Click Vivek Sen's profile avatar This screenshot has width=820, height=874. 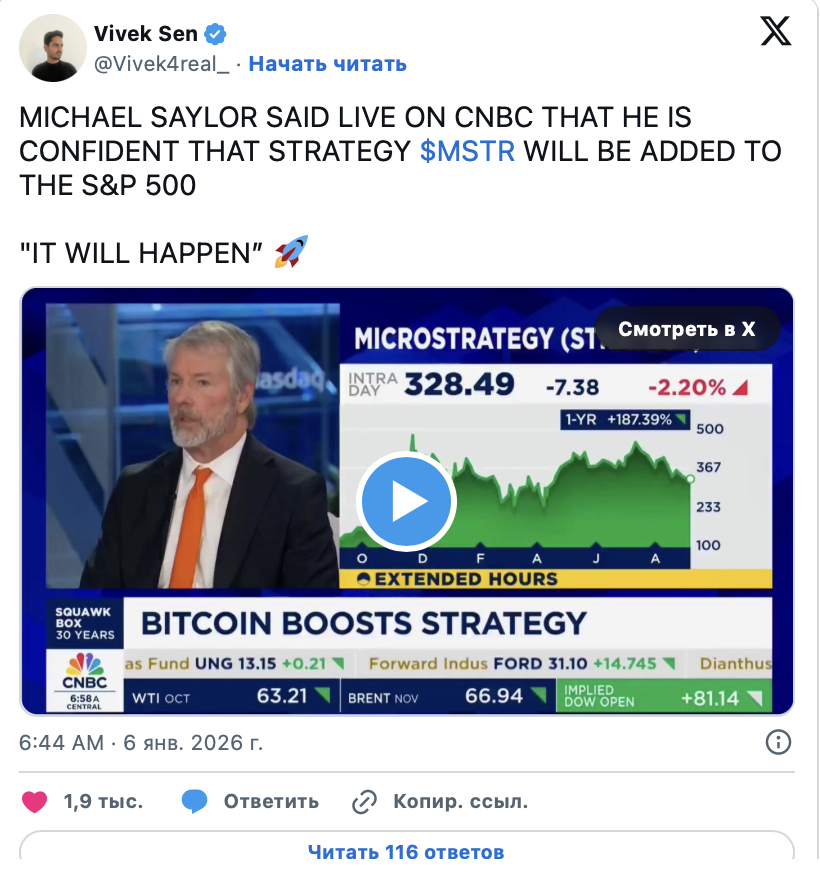click(x=53, y=48)
